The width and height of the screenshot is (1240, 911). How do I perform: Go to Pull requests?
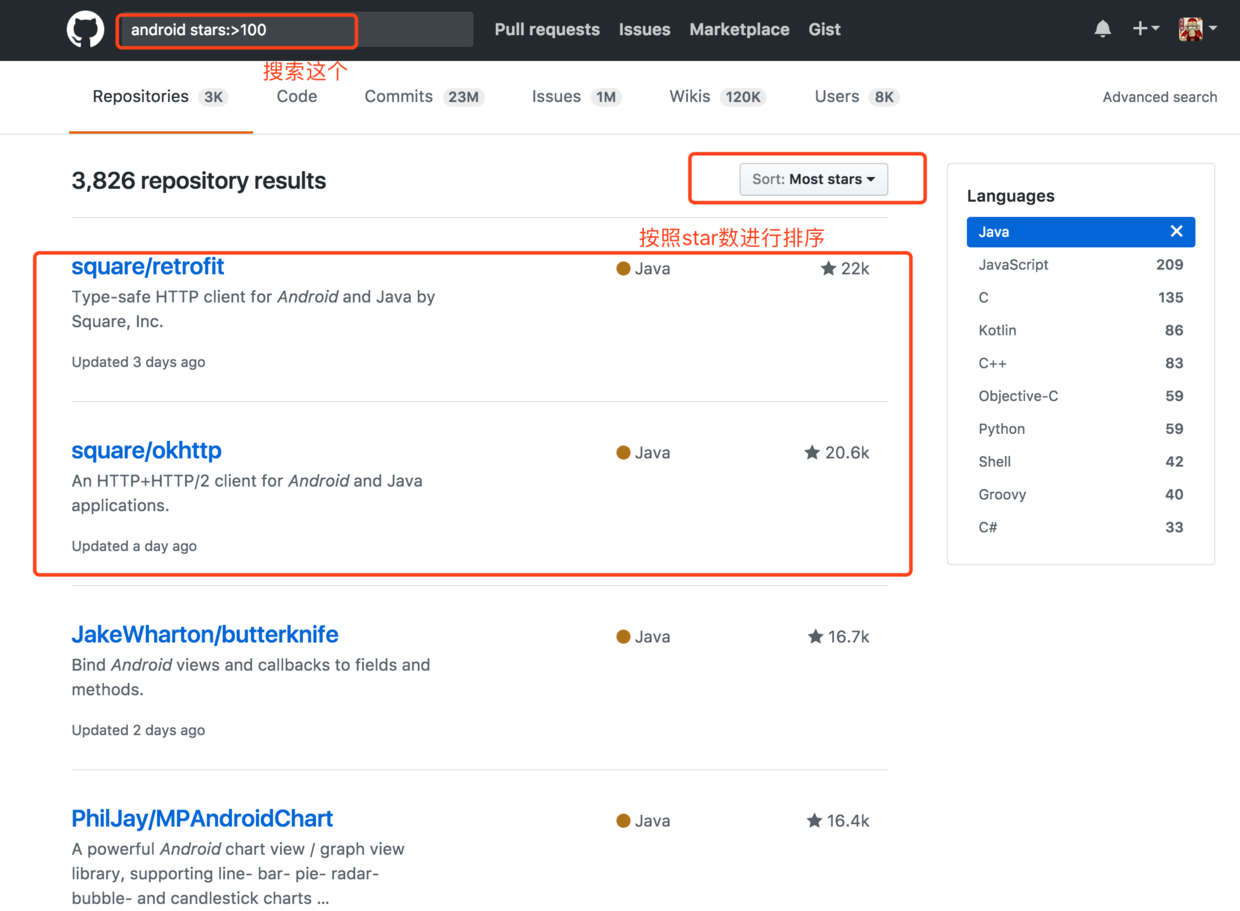[x=547, y=30]
